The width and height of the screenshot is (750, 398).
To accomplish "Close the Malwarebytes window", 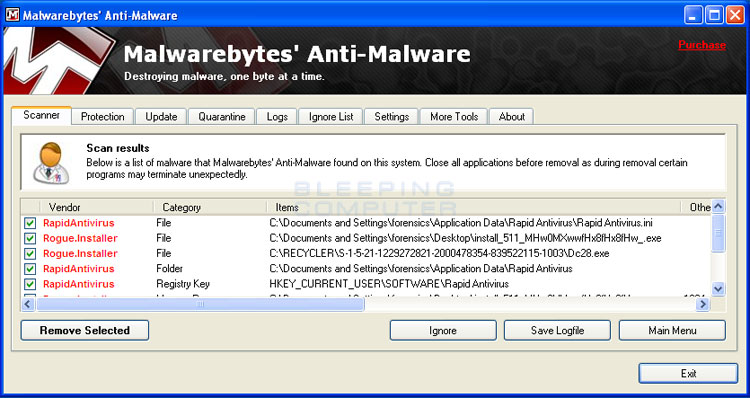I will 735,15.
